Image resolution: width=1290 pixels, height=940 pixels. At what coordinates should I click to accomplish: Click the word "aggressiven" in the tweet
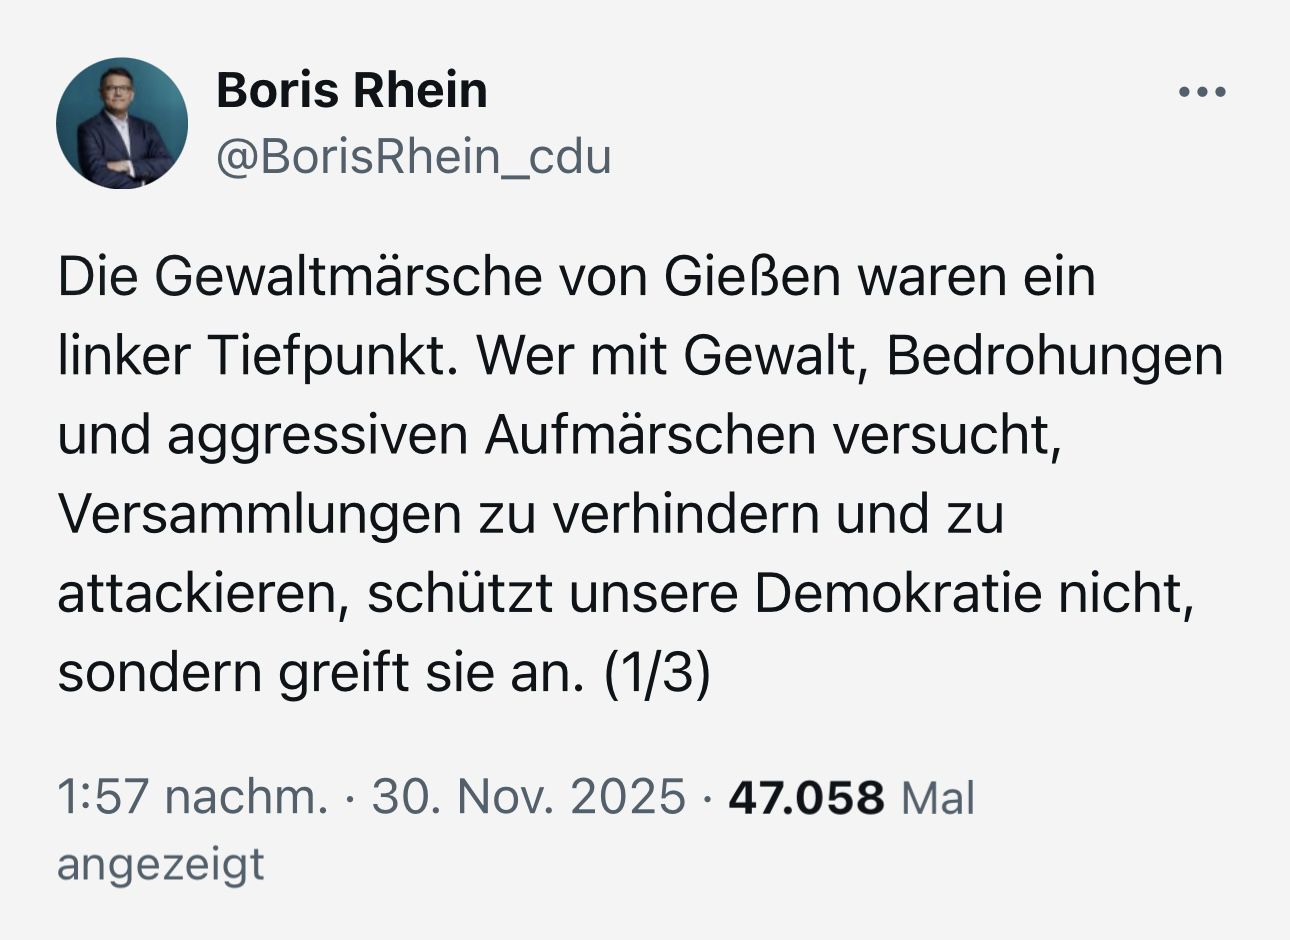tap(318, 435)
